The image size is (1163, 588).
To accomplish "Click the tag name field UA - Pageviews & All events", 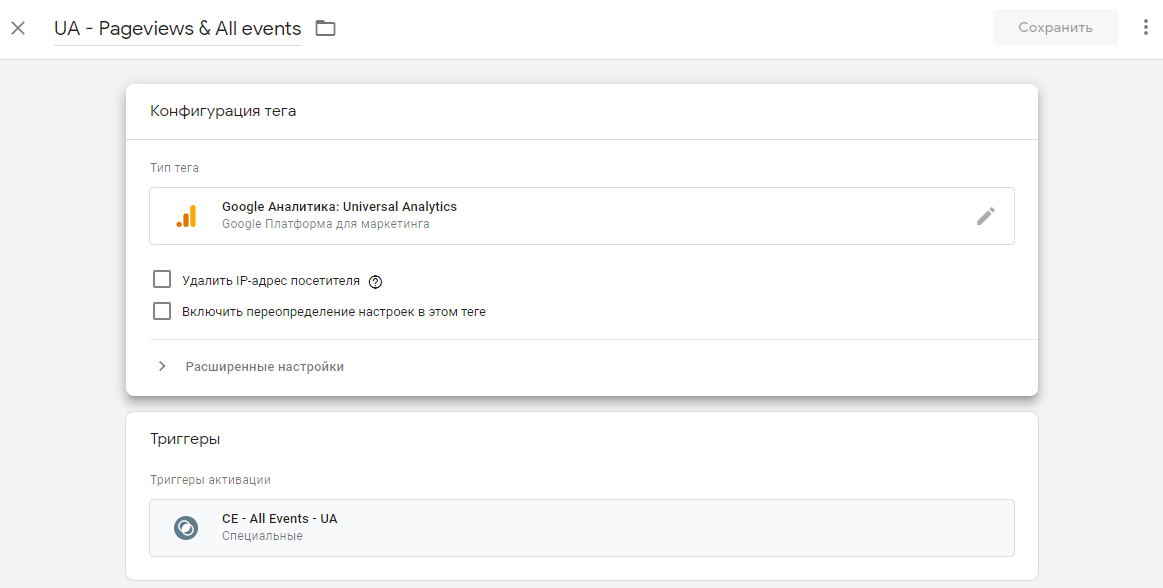I will 177,28.
